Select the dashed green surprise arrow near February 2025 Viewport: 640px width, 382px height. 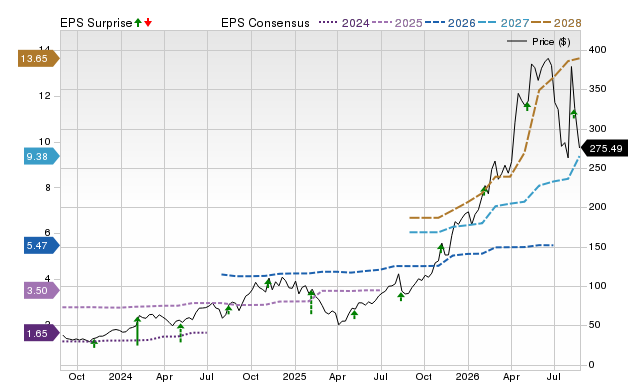[311, 302]
